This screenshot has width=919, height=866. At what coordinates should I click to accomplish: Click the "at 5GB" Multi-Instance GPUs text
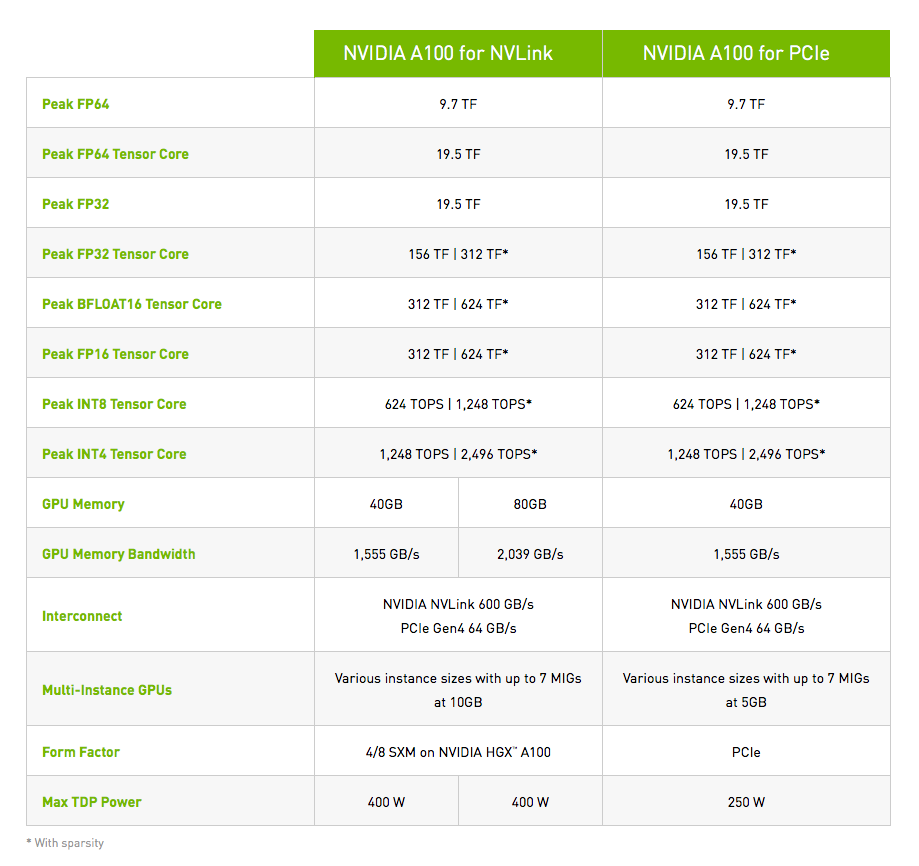[x=746, y=703]
